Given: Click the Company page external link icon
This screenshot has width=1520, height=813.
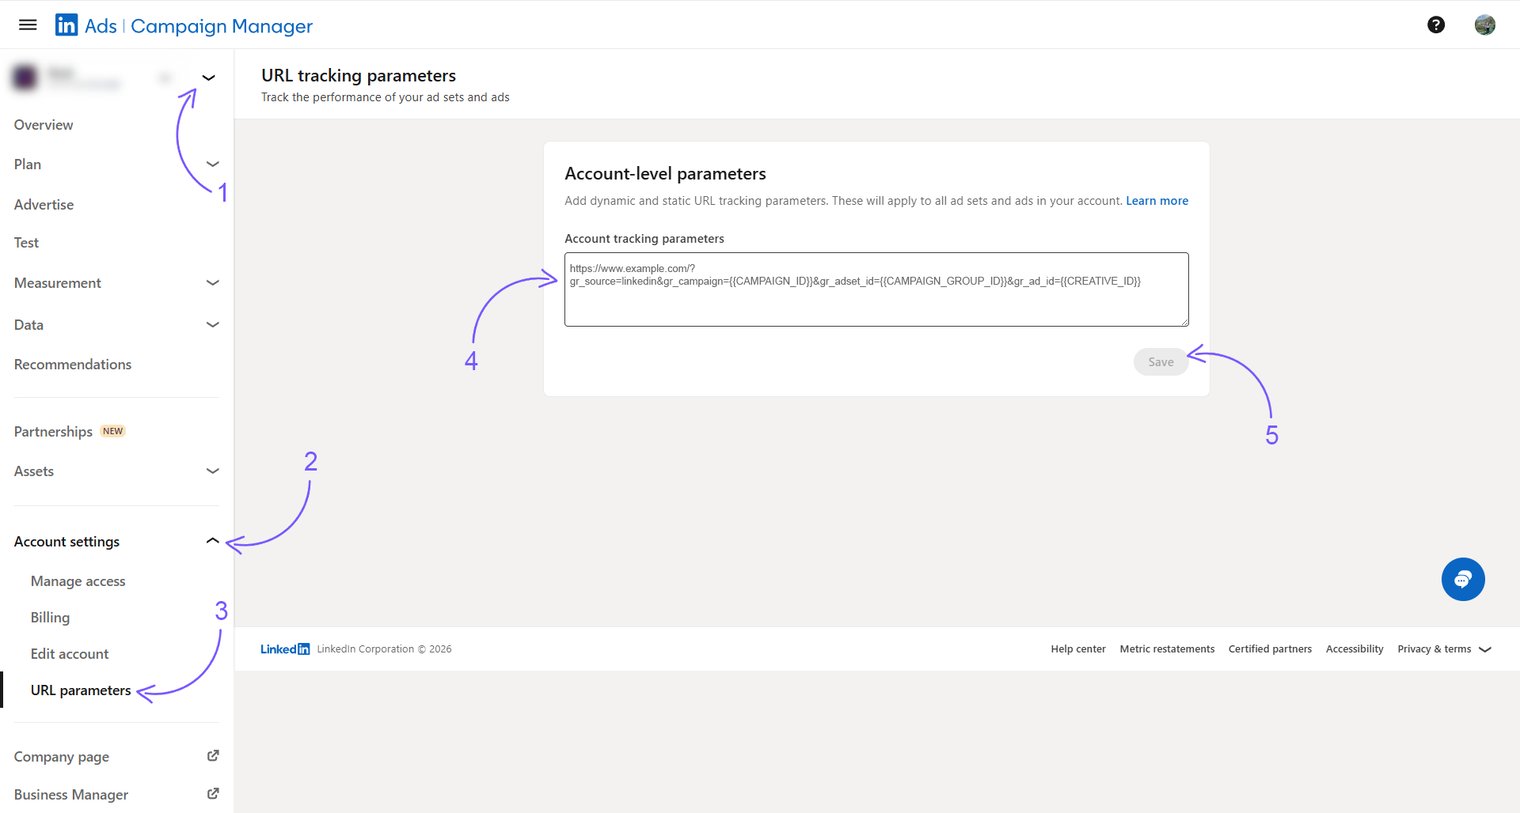Looking at the screenshot, I should coord(212,756).
